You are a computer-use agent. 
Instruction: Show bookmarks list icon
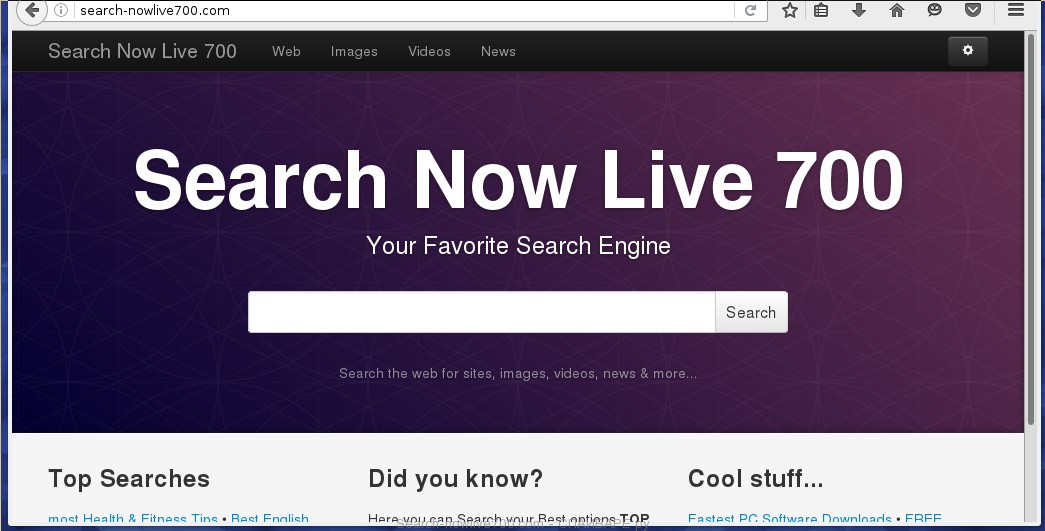(x=821, y=10)
